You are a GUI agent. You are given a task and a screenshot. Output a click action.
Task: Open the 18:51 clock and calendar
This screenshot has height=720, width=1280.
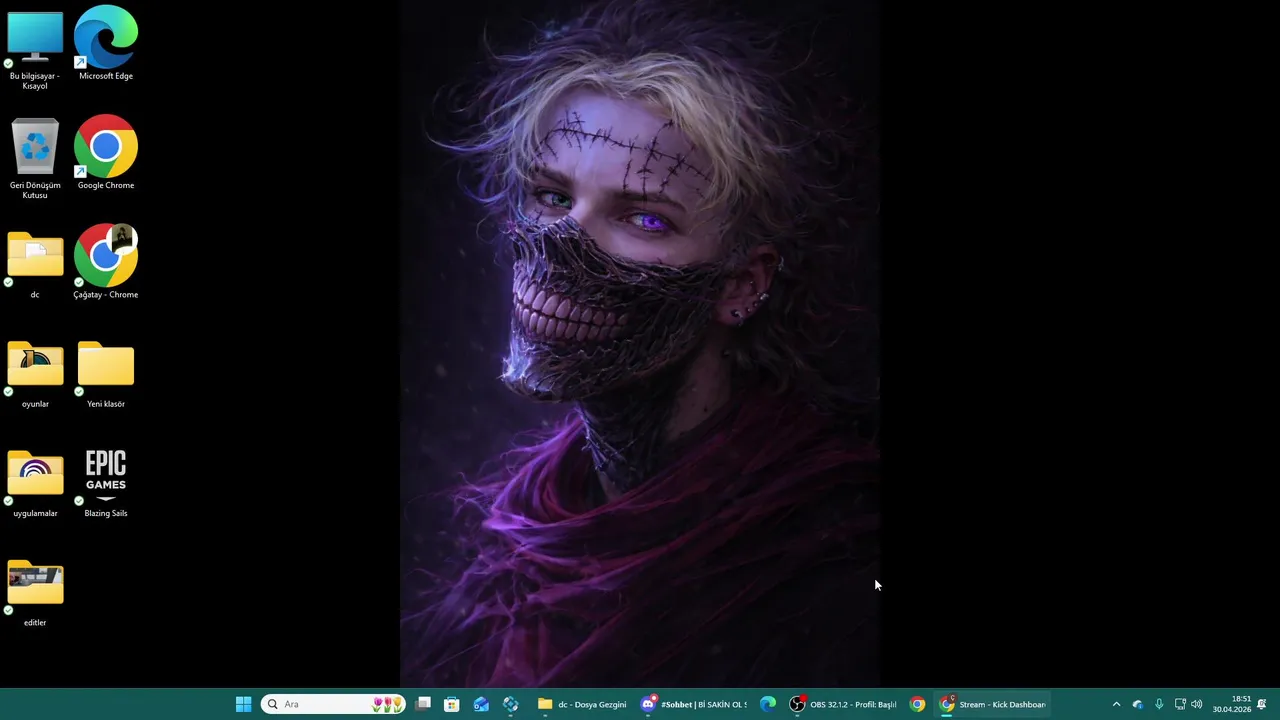[1232, 704]
